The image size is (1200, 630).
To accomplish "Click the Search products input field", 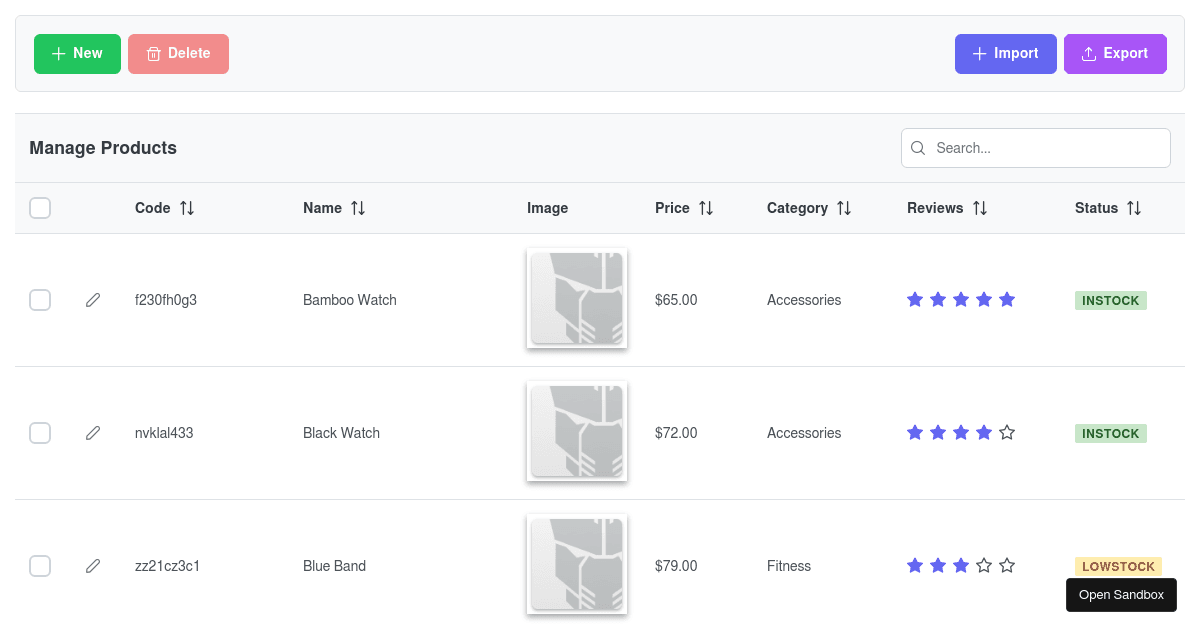I will point(1045,148).
